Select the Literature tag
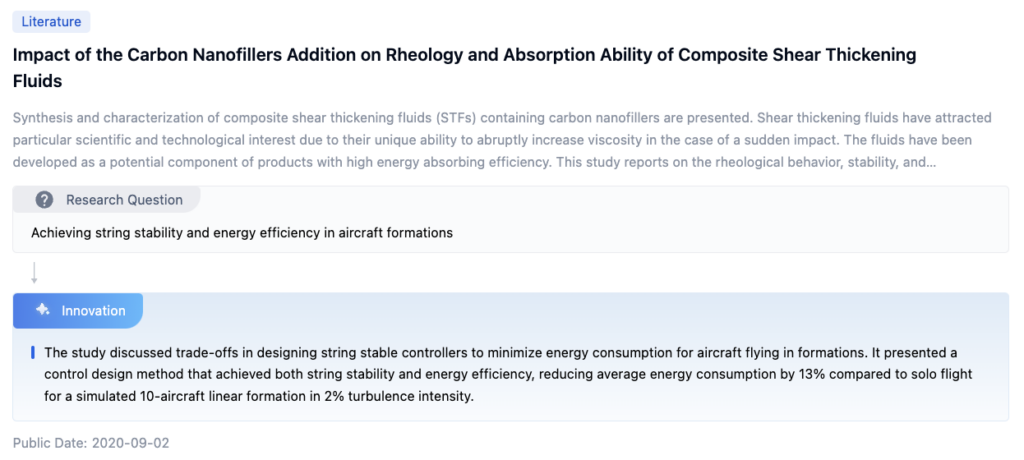Viewport: 1024px width, 460px height. [51, 22]
